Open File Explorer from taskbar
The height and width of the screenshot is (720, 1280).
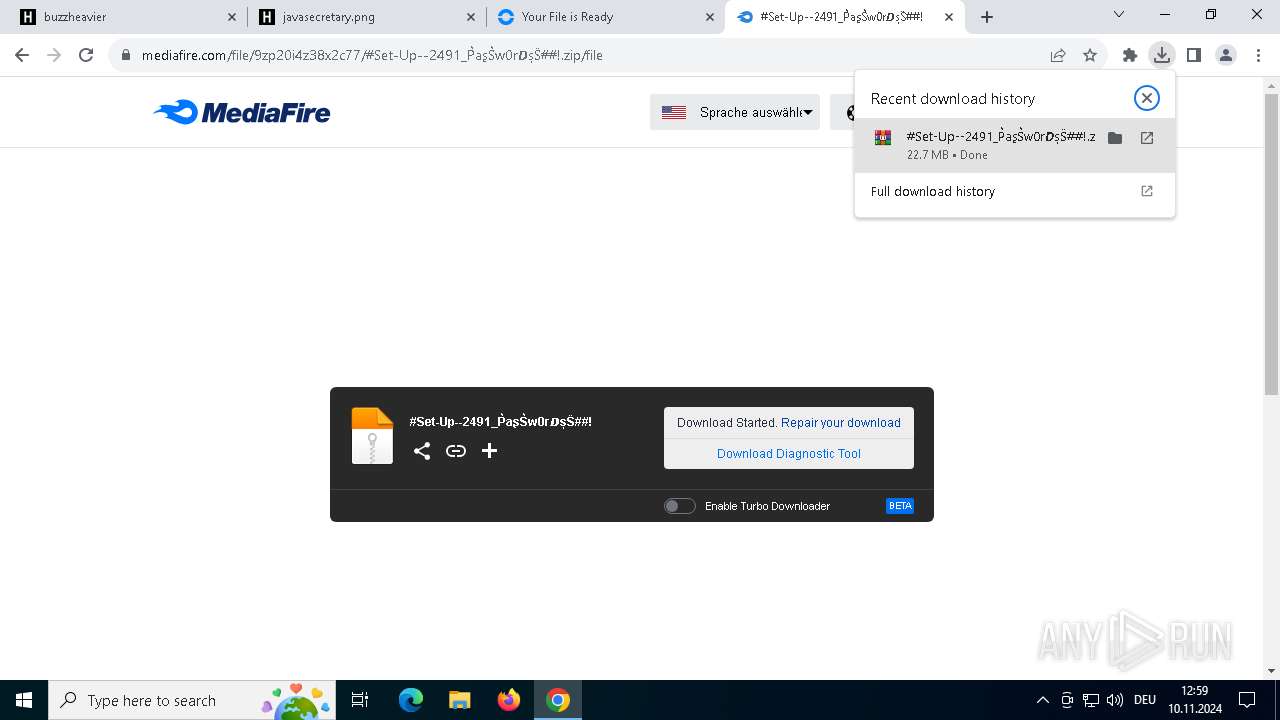(x=459, y=700)
